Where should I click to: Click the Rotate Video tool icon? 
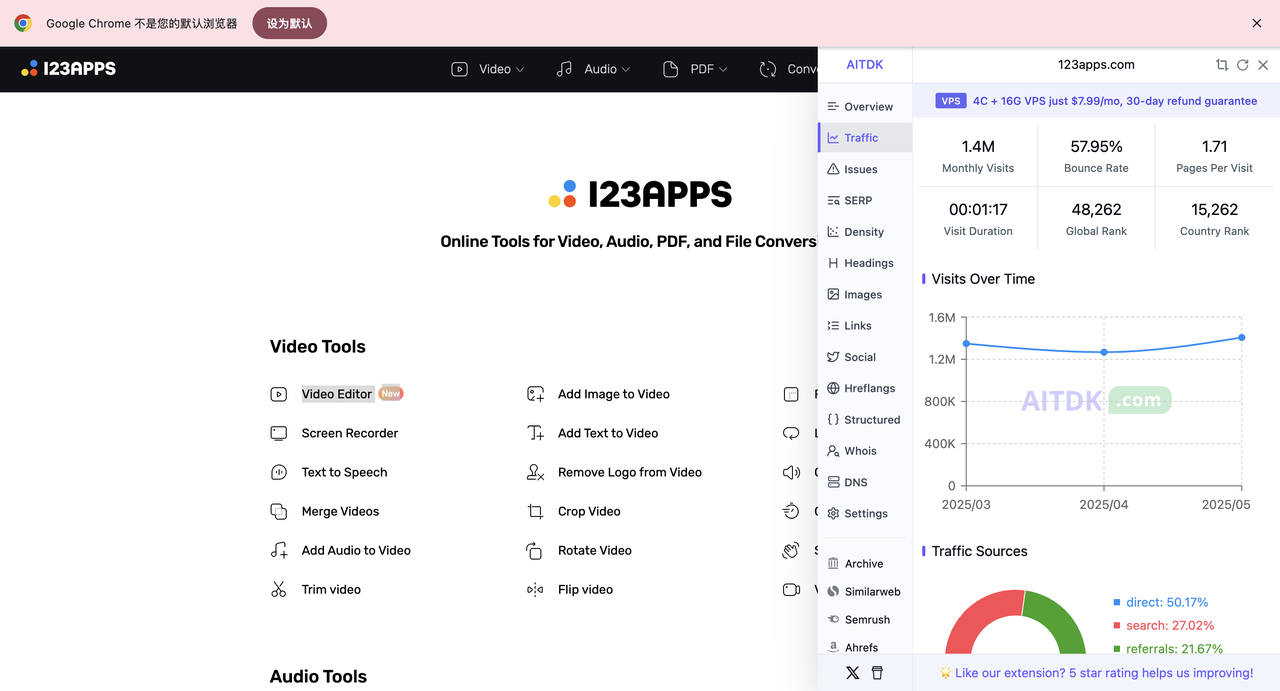[x=535, y=551]
